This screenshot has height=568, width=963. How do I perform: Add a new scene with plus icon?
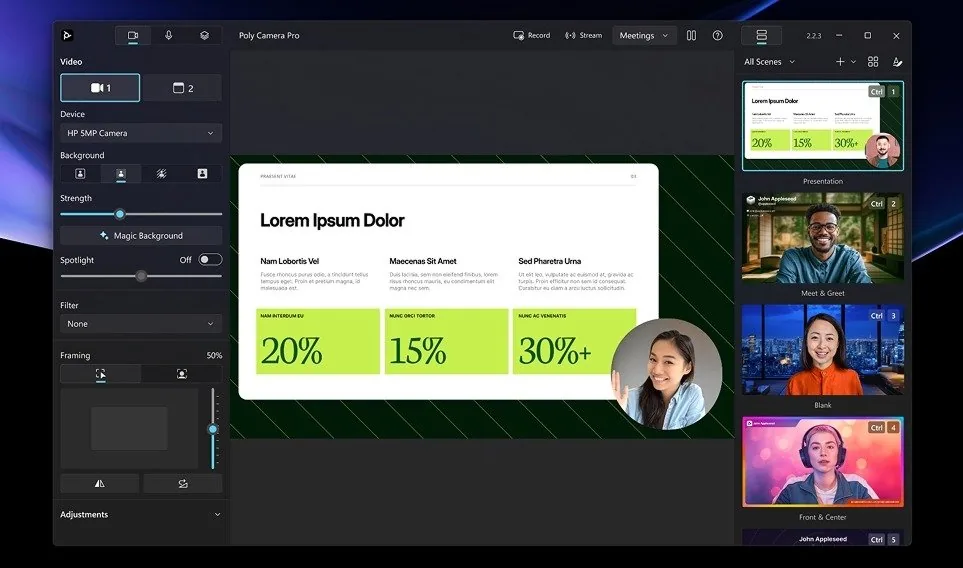click(840, 61)
